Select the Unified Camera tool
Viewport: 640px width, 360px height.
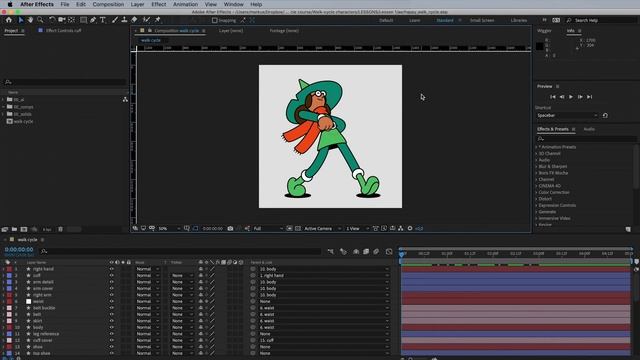62,20
